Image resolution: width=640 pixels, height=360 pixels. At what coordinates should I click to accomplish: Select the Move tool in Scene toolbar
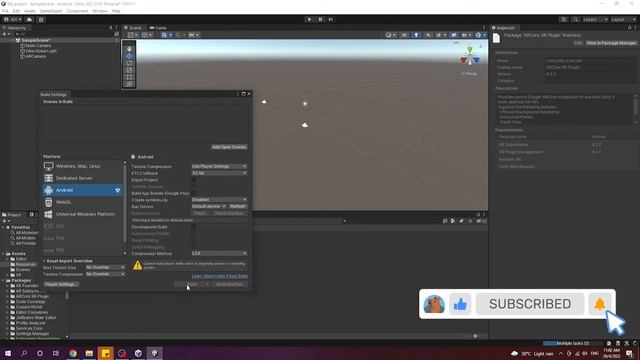click(129, 56)
